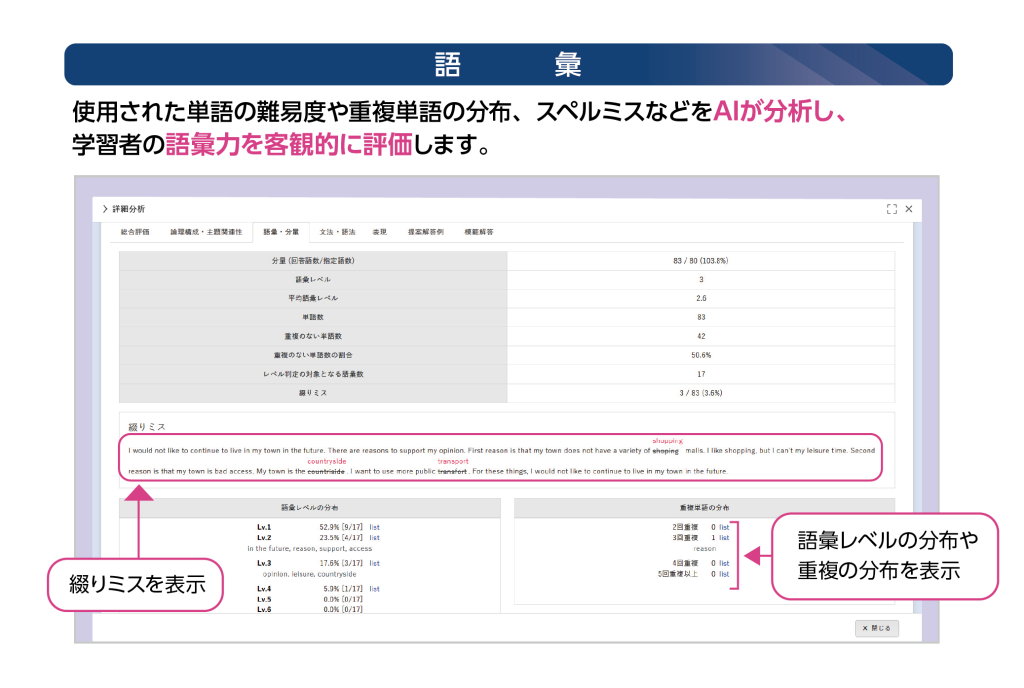
Task: Collapse the 詳細分析 panel chevron
Action: coord(104,209)
